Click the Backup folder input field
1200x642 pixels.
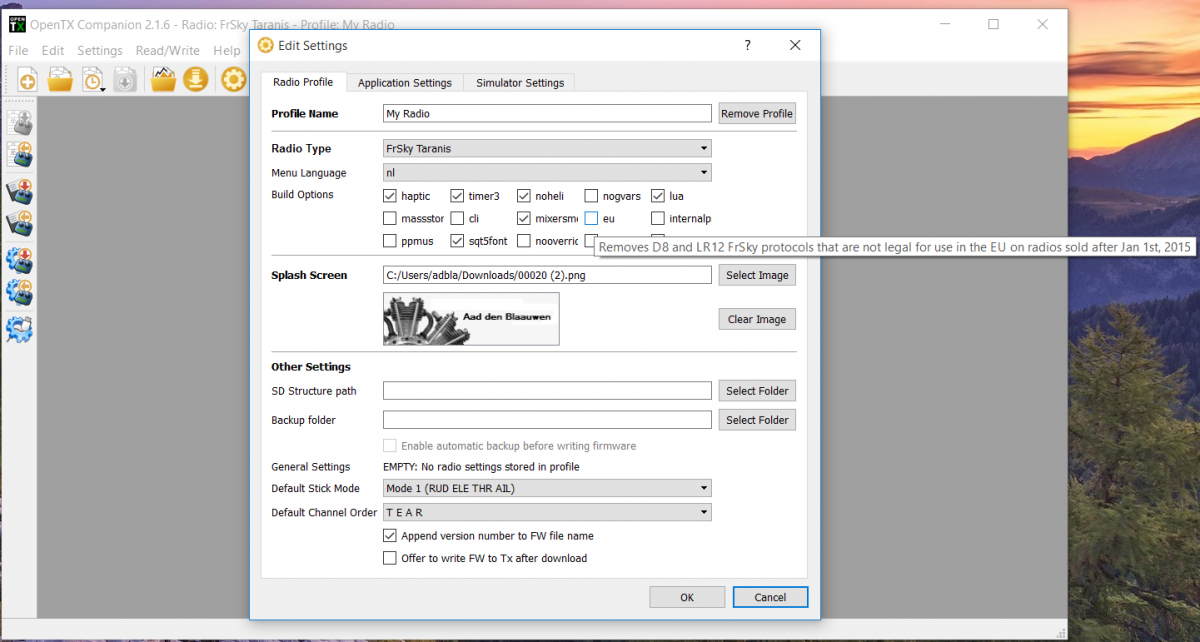tap(547, 420)
